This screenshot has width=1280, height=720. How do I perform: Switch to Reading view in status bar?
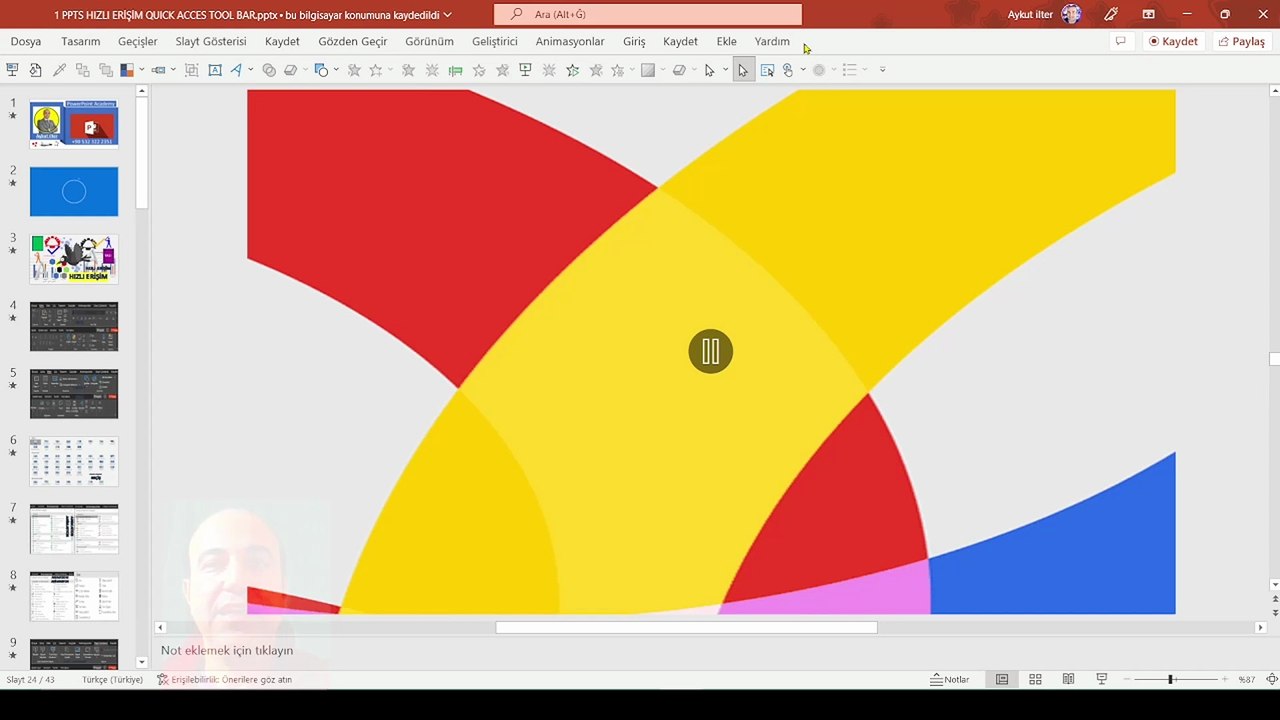[1068, 679]
